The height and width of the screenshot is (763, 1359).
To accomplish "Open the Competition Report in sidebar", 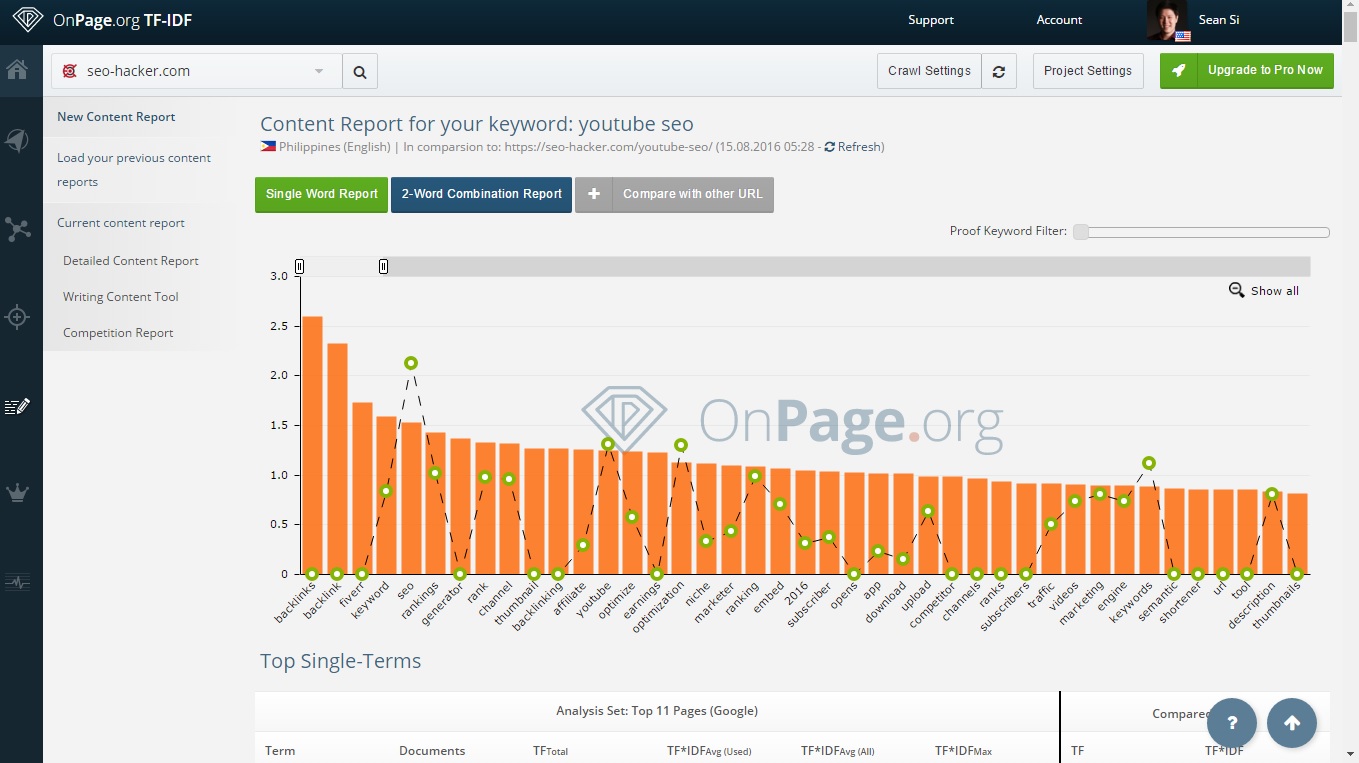I will pyautogui.click(x=118, y=333).
